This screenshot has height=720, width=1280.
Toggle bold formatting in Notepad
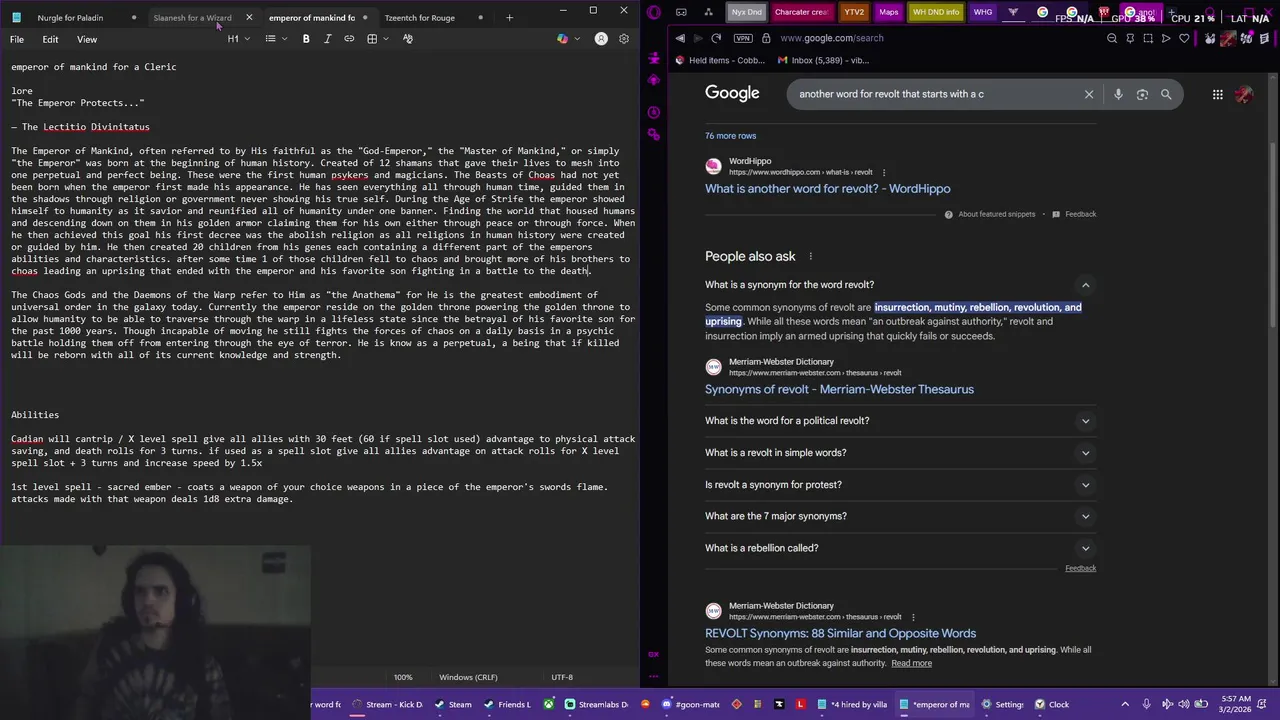[306, 39]
